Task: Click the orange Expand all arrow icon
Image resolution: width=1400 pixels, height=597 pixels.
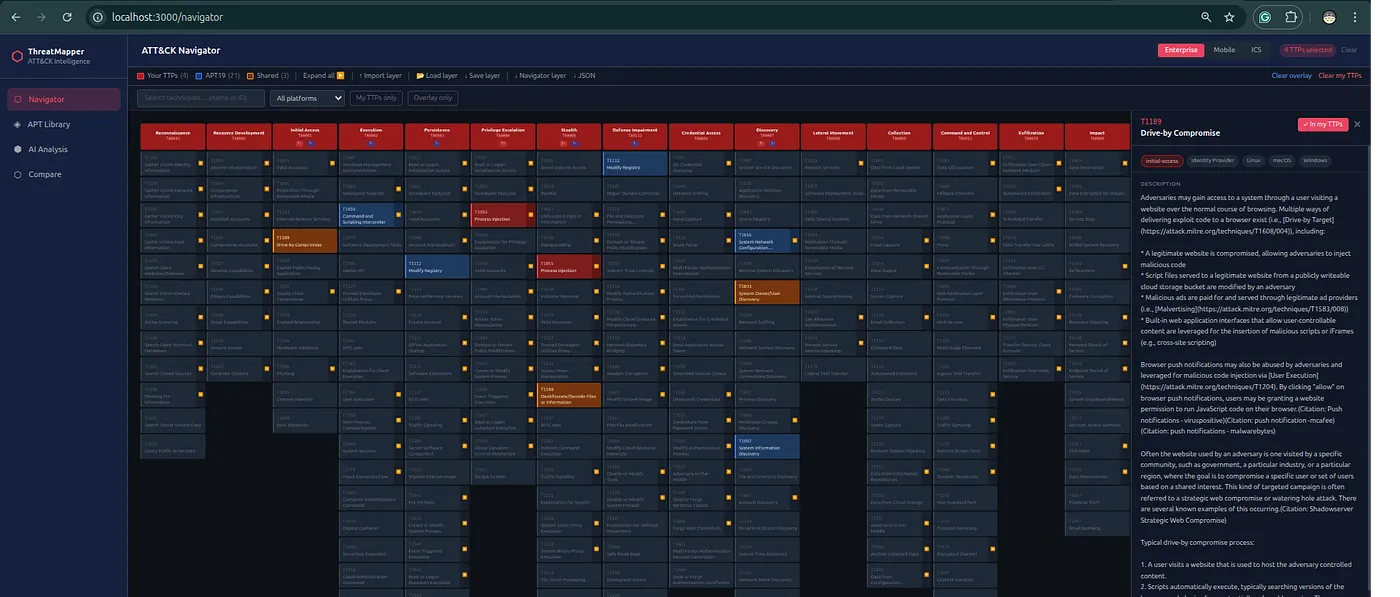Action: pyautogui.click(x=341, y=75)
